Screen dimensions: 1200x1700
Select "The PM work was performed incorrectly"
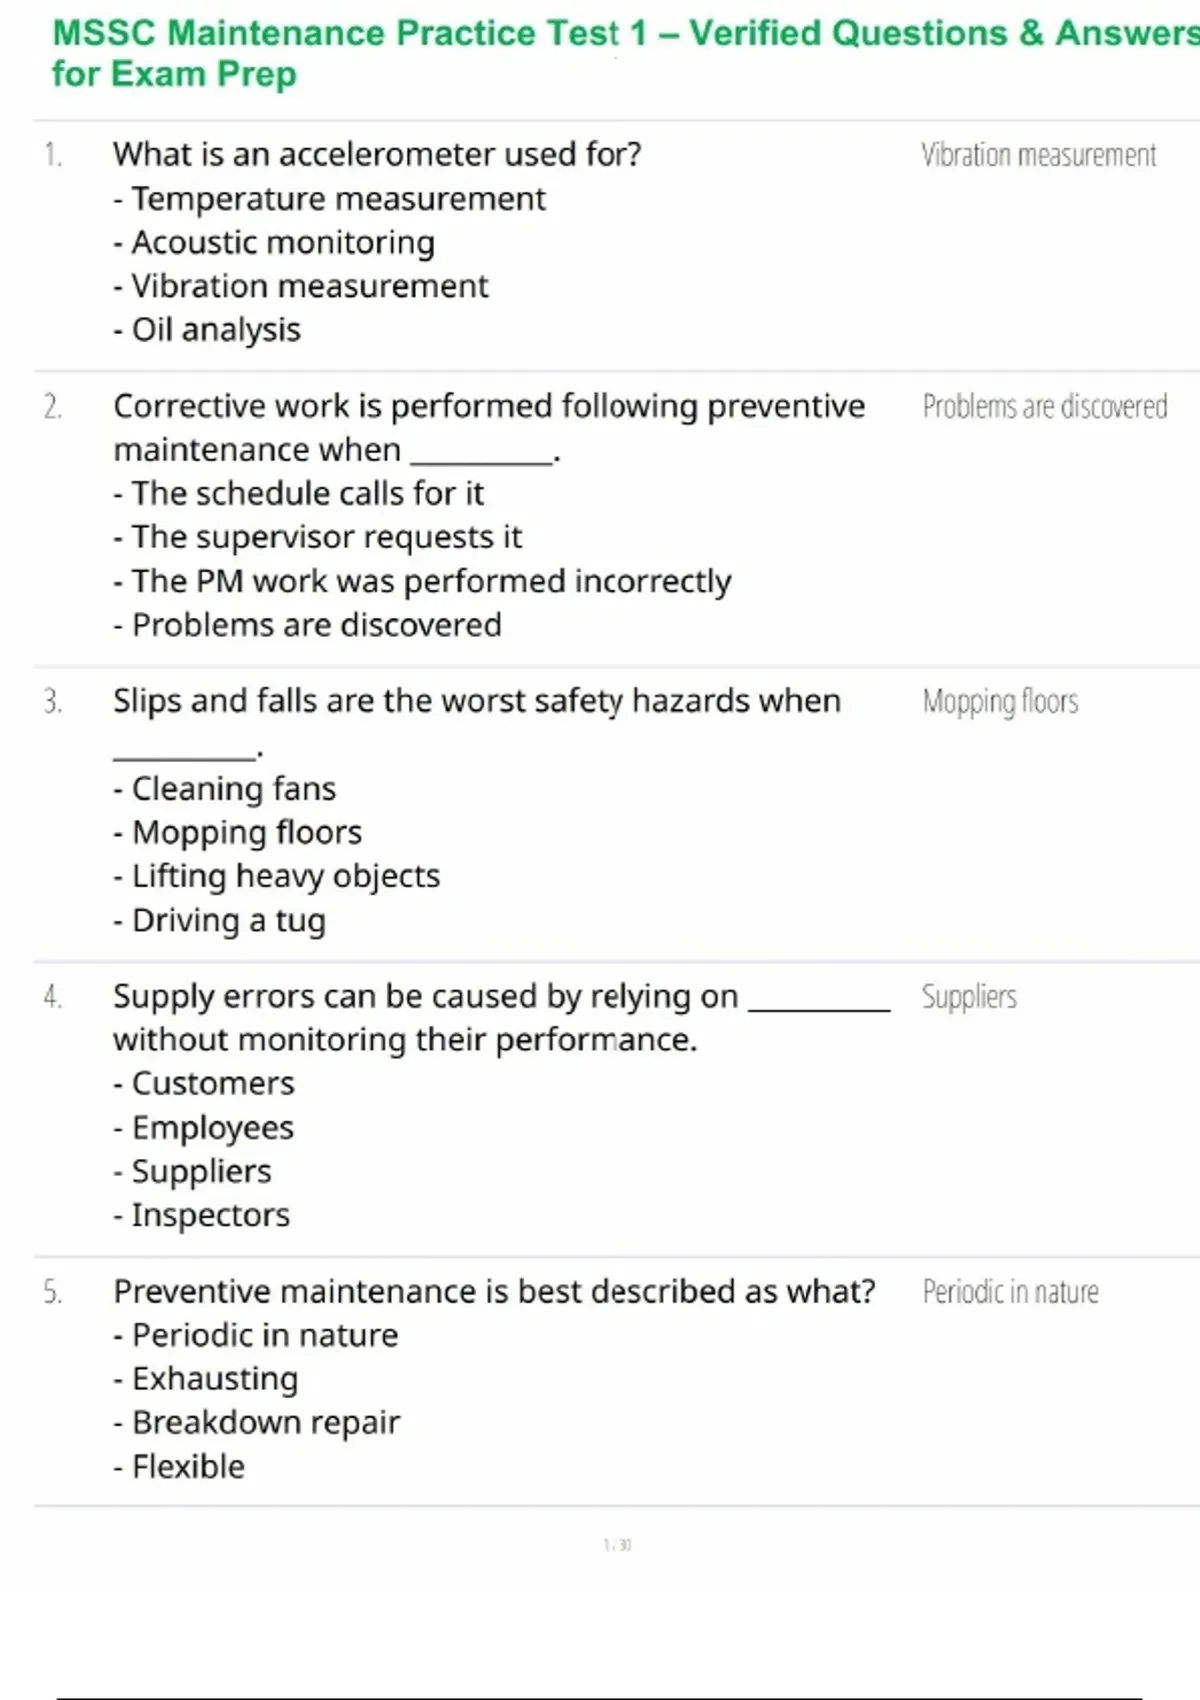pos(431,581)
